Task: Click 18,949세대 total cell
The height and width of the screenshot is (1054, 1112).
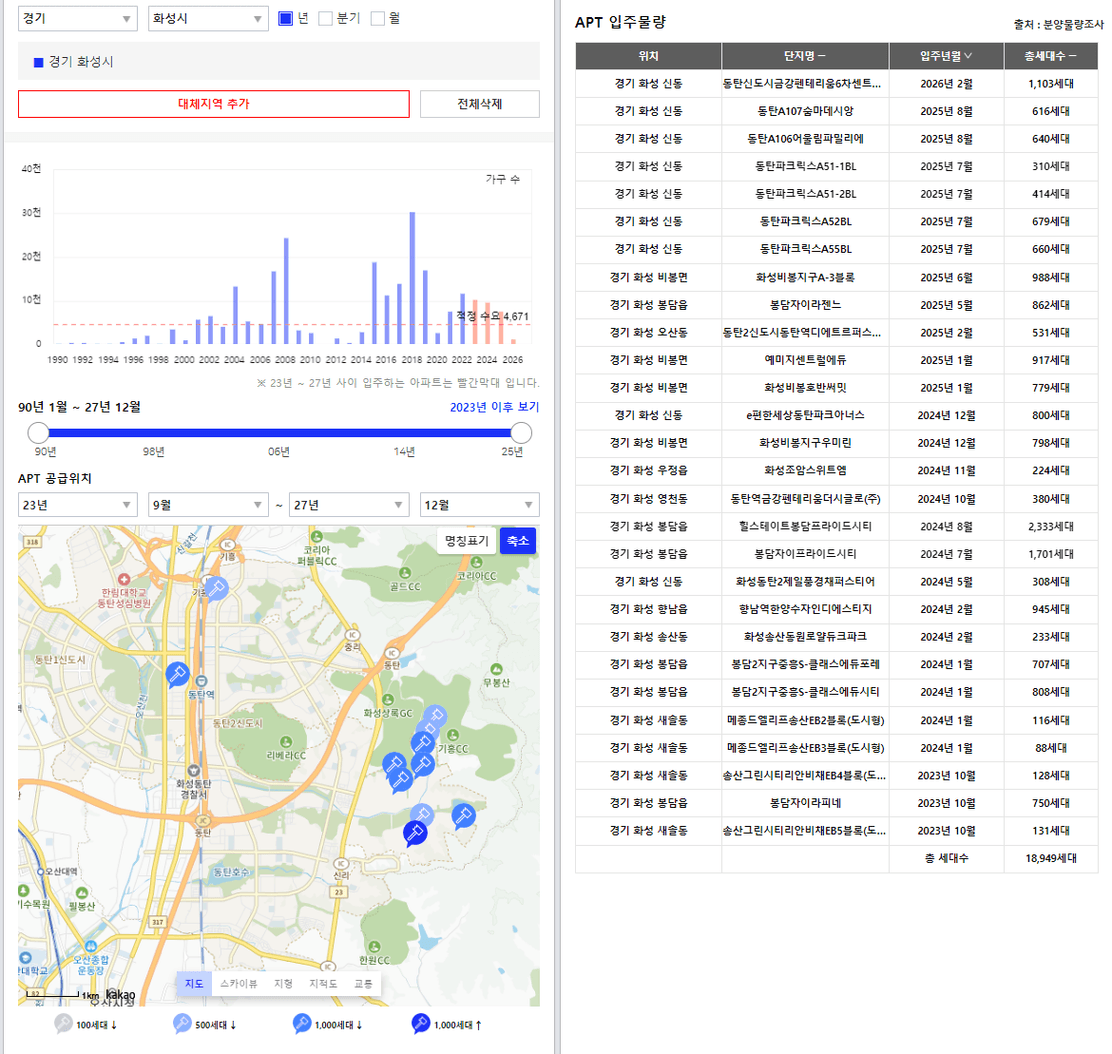Action: pyautogui.click(x=1050, y=858)
